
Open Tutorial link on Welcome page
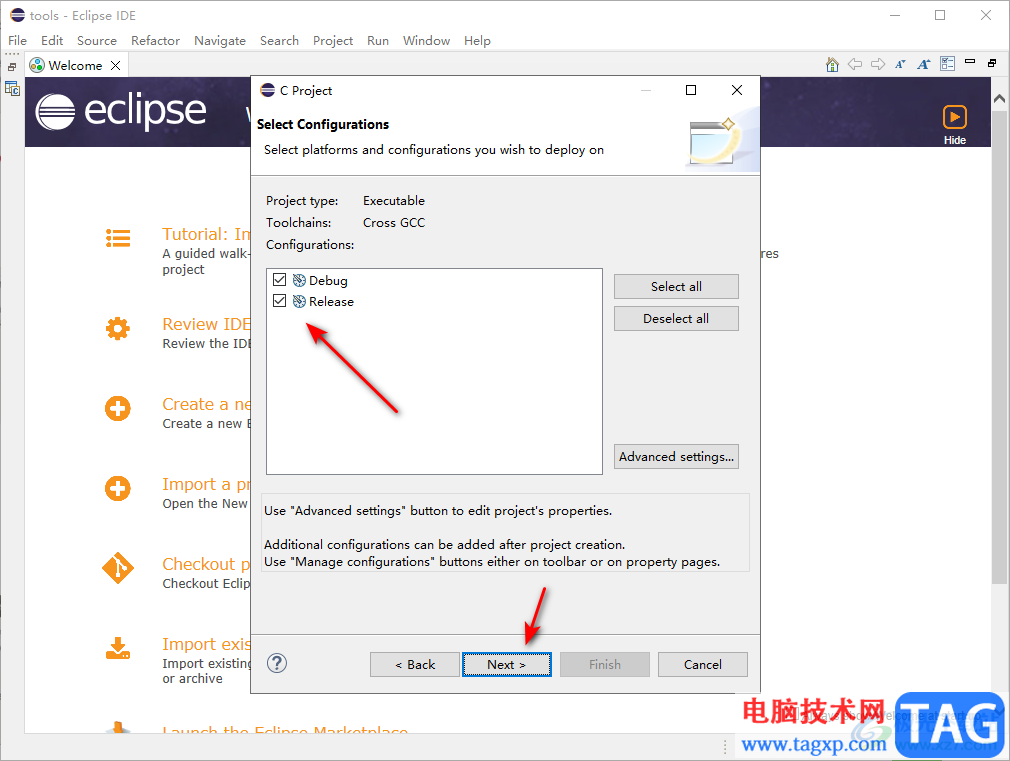point(206,234)
